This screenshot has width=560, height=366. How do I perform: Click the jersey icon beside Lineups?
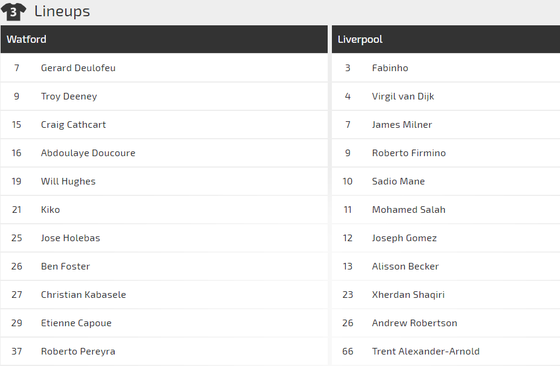click(x=13, y=11)
